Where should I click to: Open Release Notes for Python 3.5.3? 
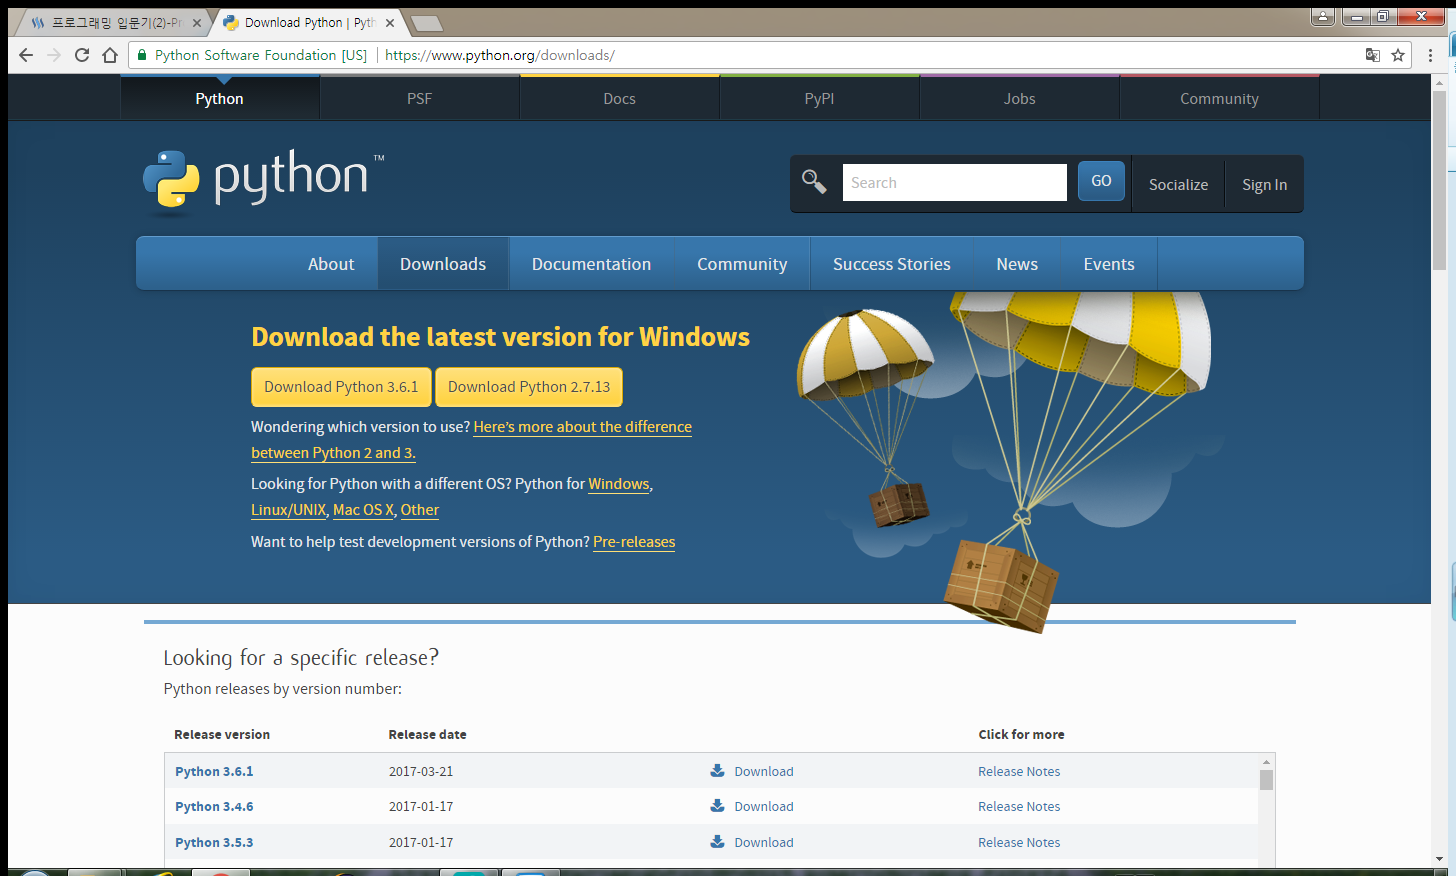click(x=1019, y=842)
